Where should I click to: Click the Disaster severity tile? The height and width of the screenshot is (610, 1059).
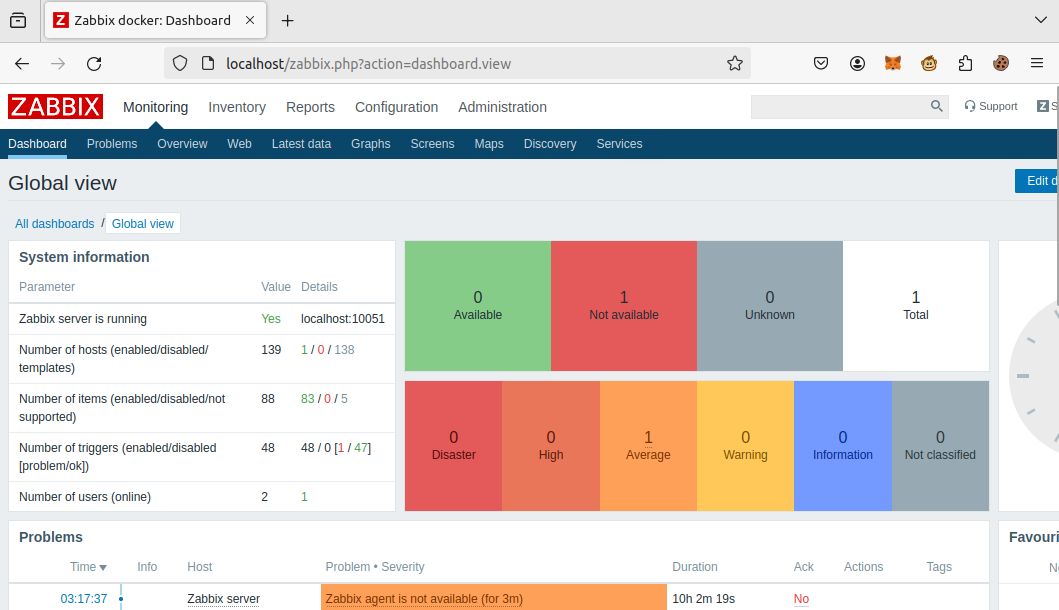pyautogui.click(x=453, y=446)
